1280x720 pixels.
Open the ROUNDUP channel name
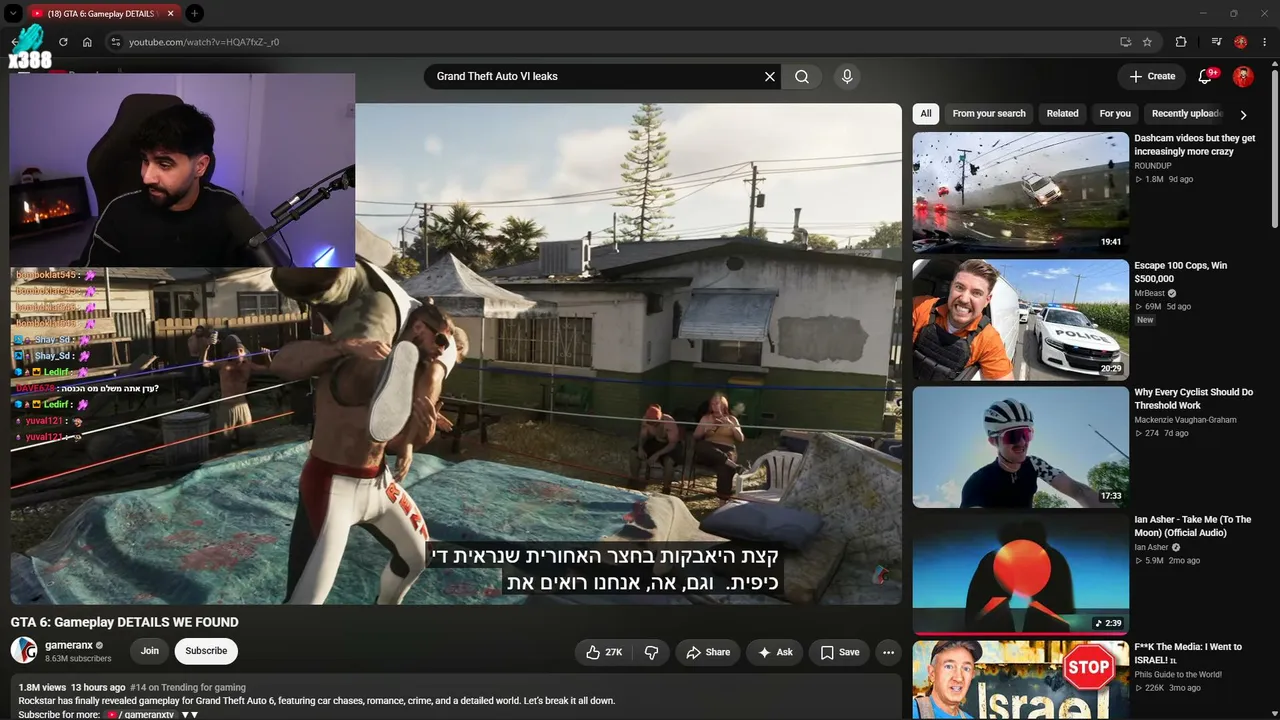tap(1152, 167)
